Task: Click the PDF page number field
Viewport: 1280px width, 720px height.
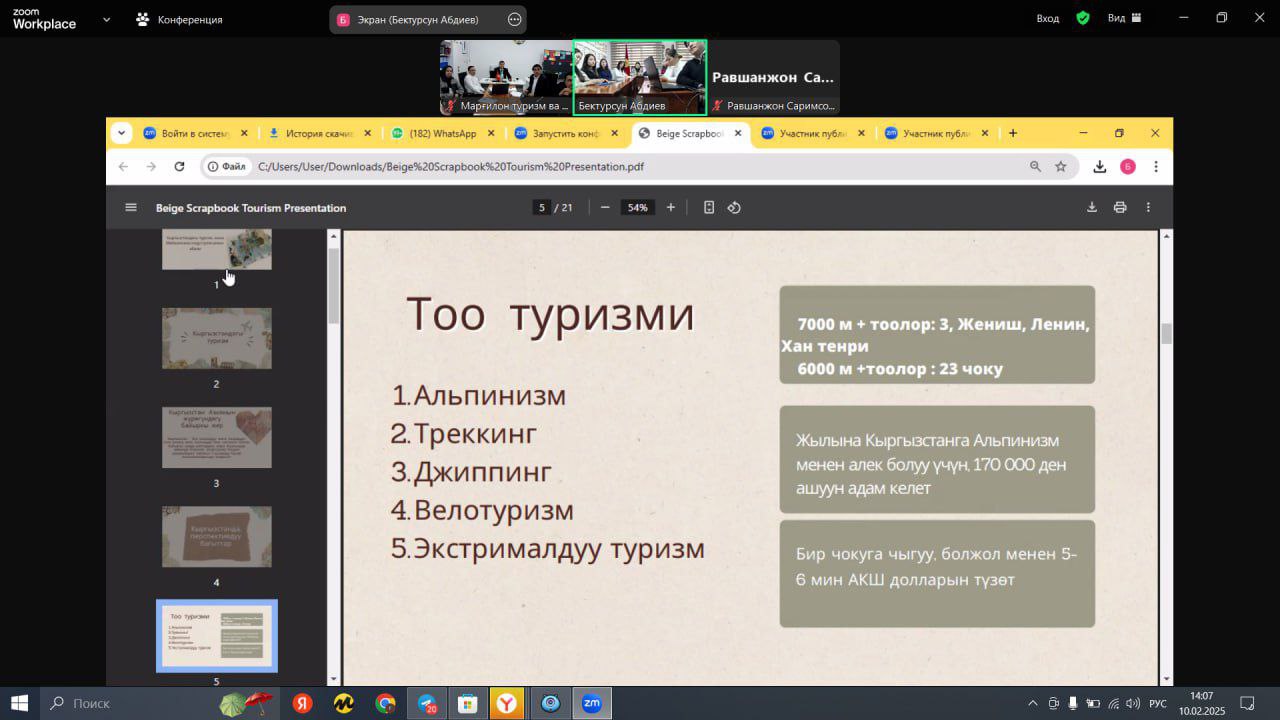Action: pyautogui.click(x=541, y=207)
